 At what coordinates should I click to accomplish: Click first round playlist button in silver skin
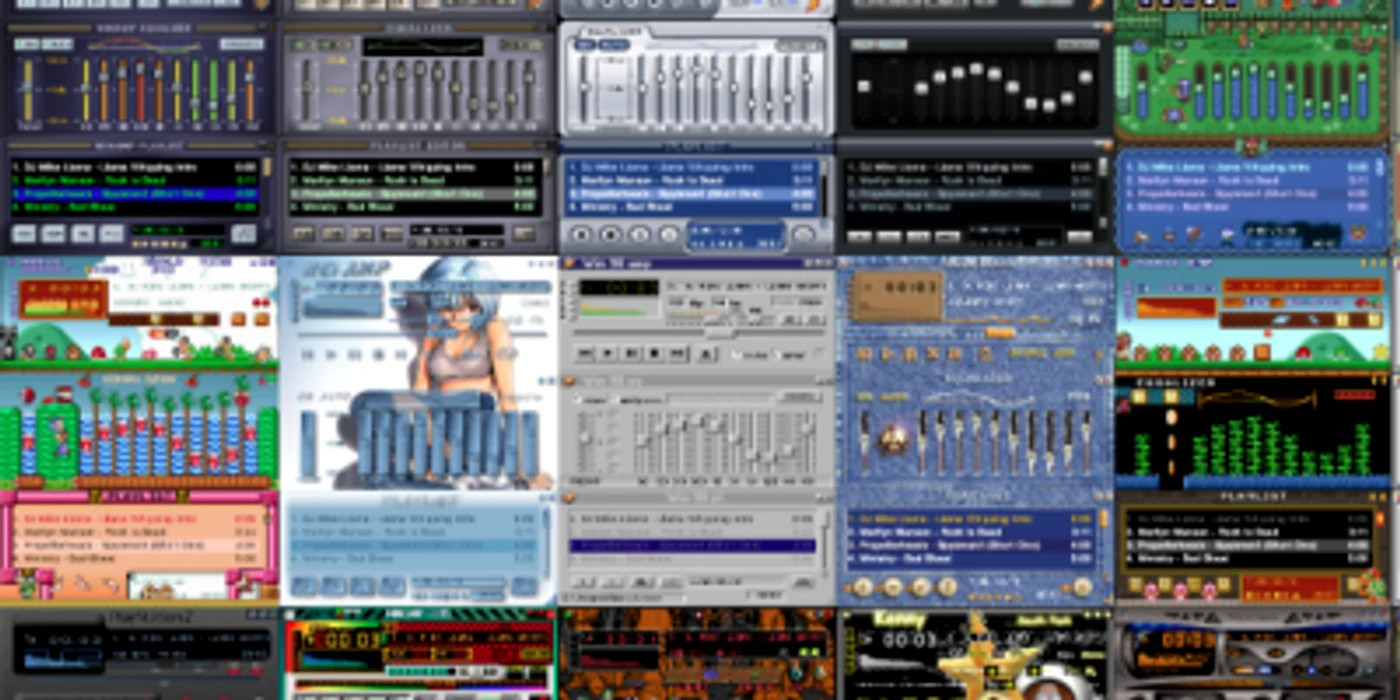[x=580, y=235]
